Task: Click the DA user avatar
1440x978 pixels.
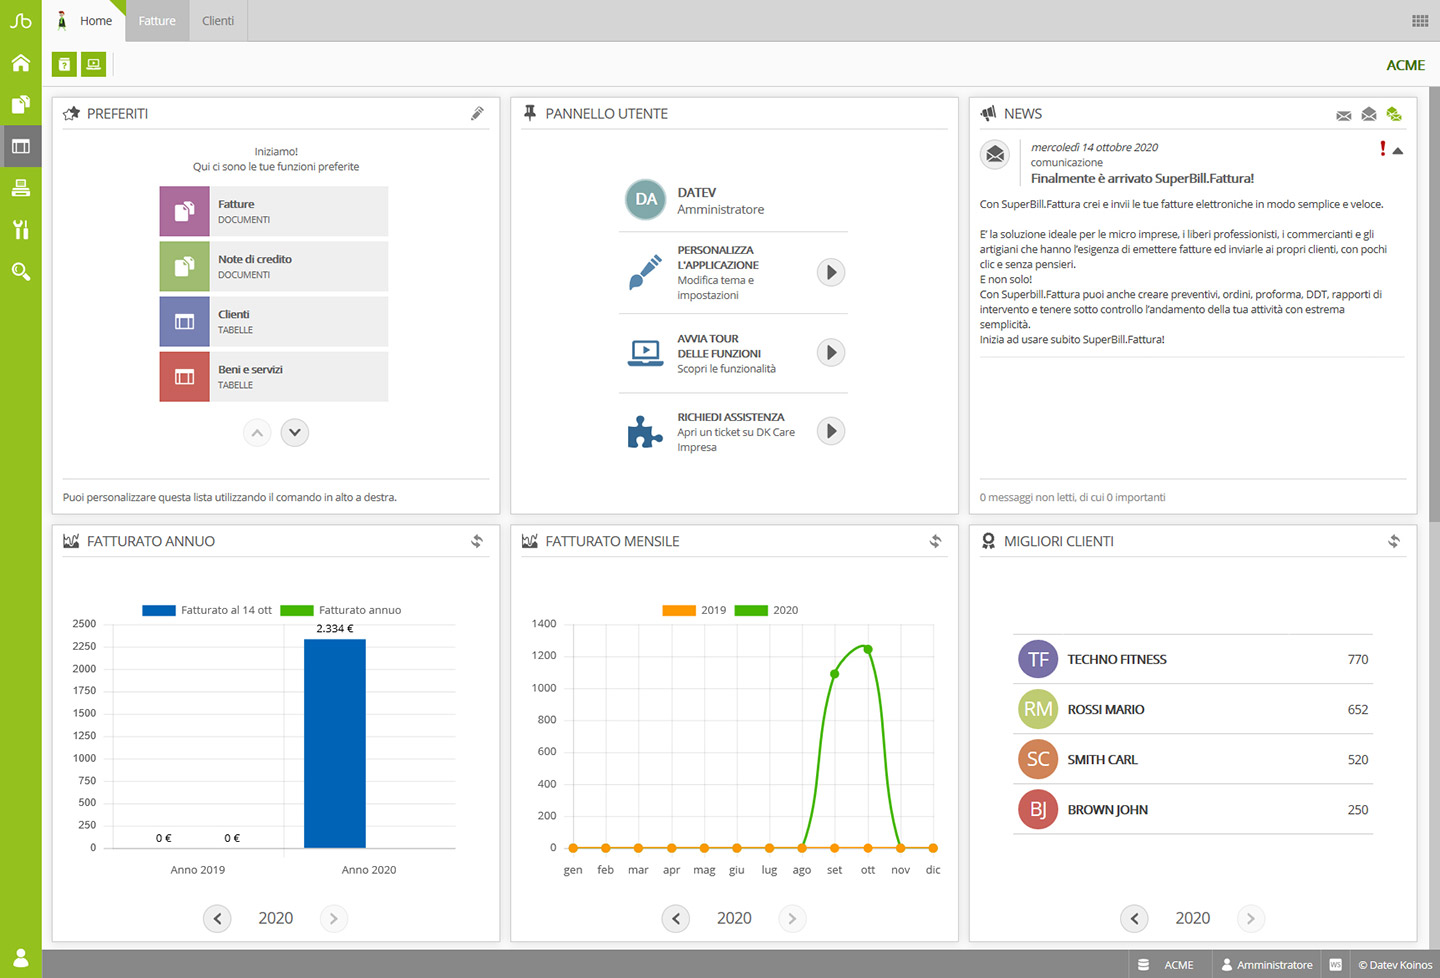Action: (x=646, y=199)
